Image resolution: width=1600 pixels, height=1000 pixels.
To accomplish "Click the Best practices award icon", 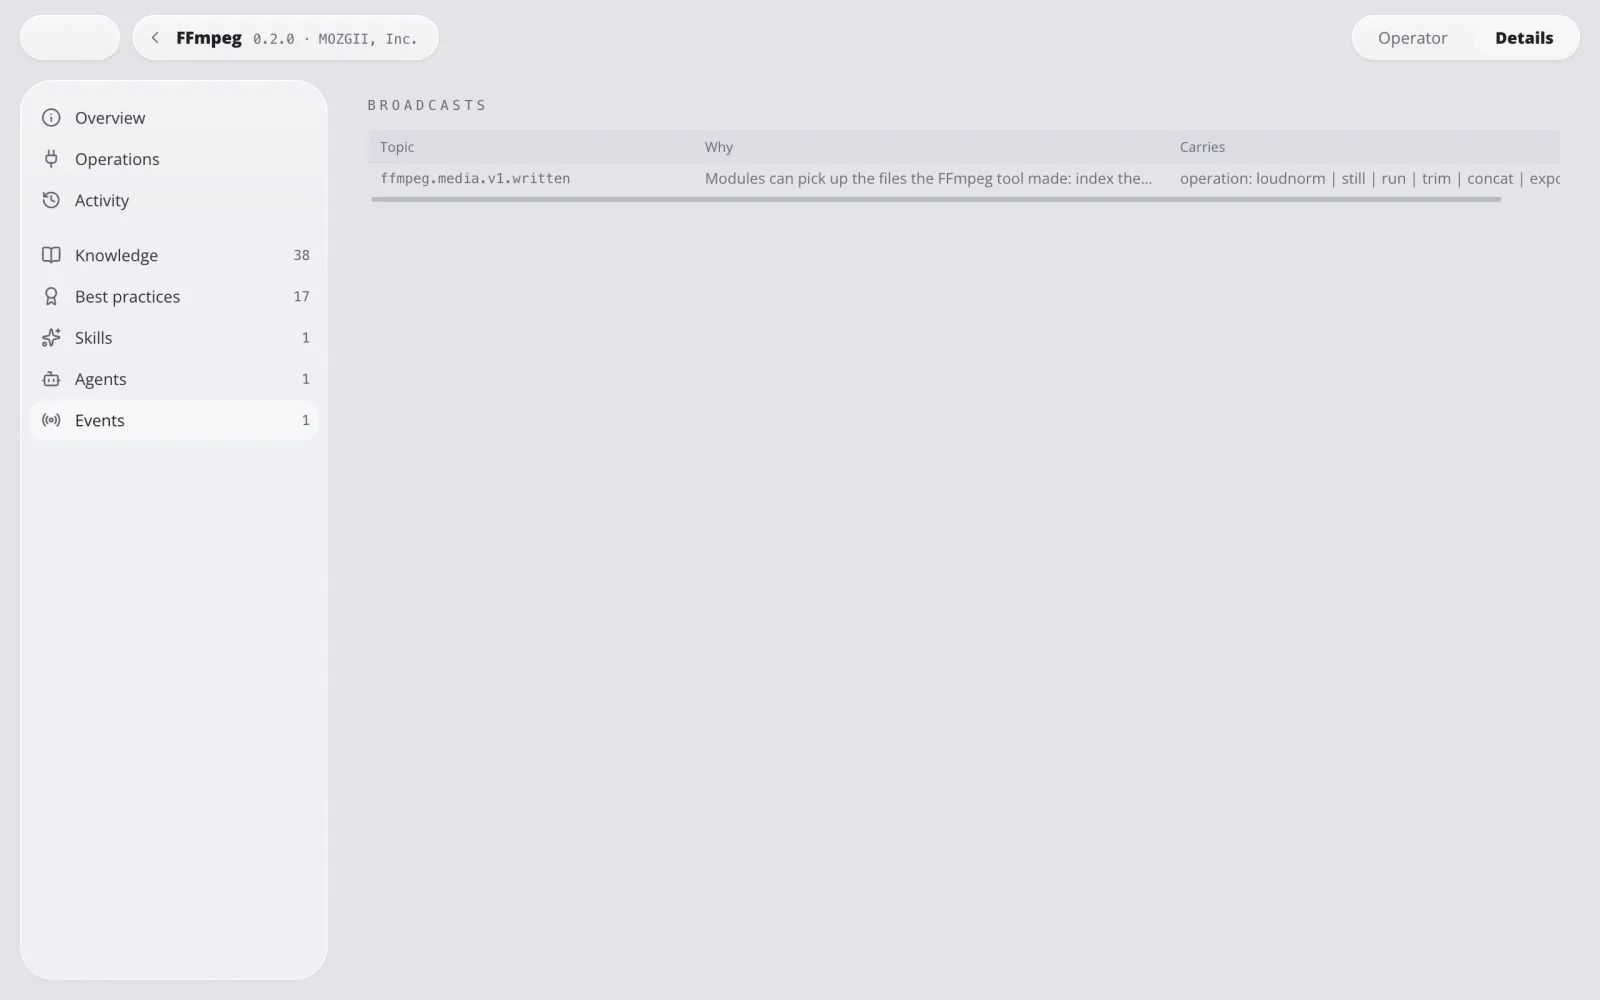I will click(x=51, y=296).
